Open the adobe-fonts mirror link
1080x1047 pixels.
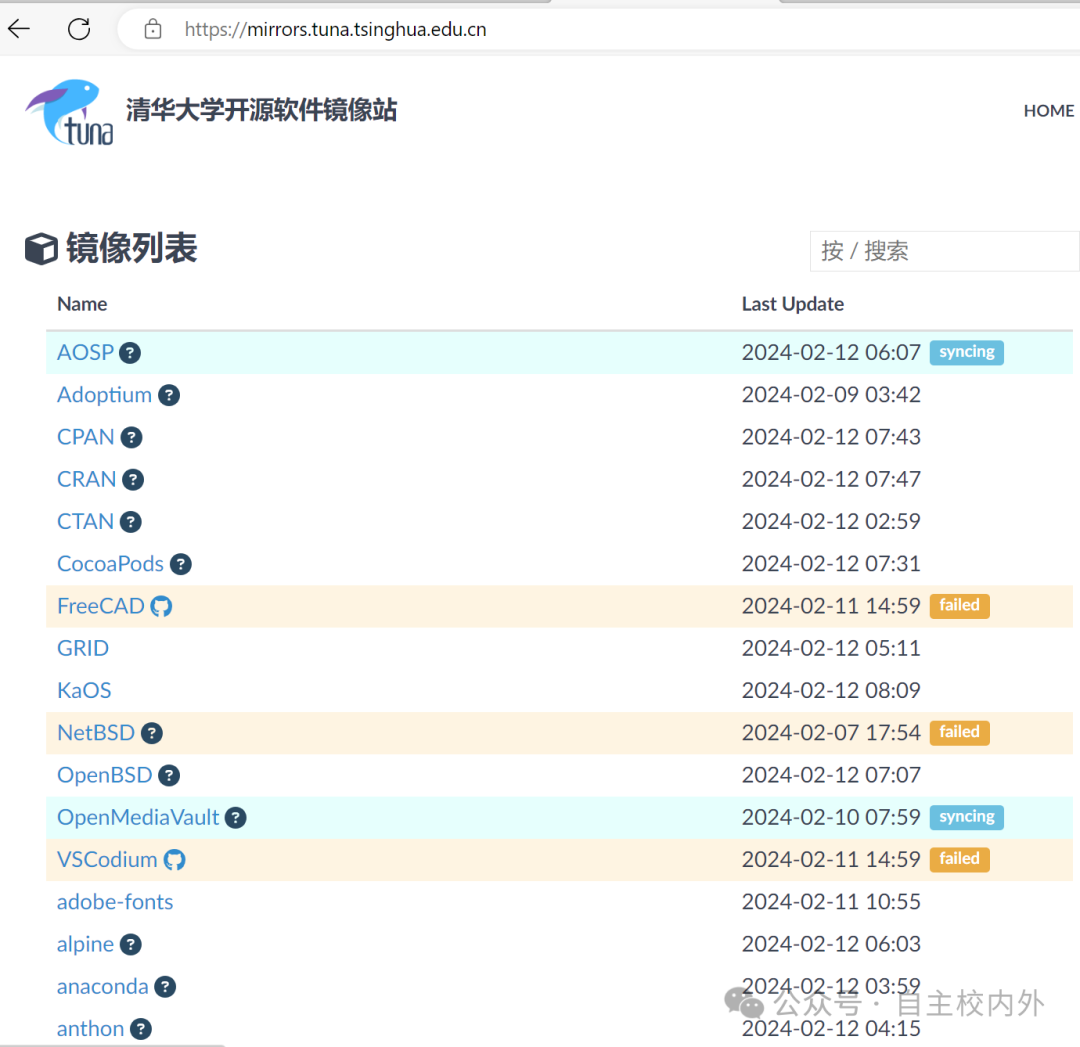pyautogui.click(x=115, y=902)
